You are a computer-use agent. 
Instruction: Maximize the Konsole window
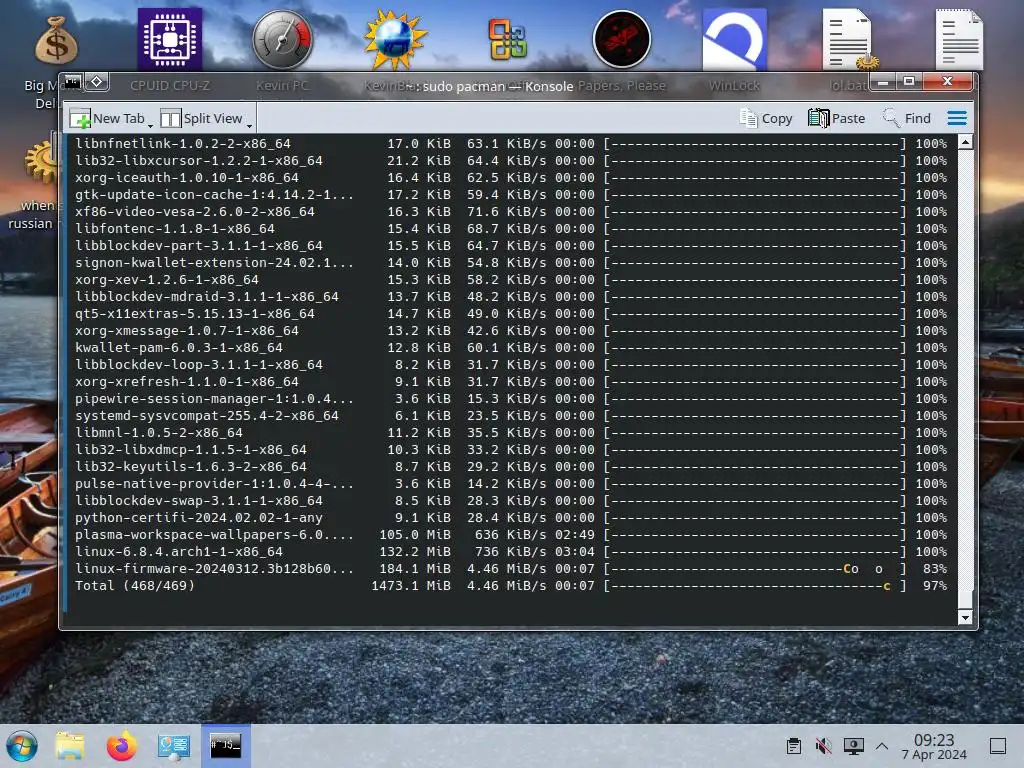coord(908,82)
